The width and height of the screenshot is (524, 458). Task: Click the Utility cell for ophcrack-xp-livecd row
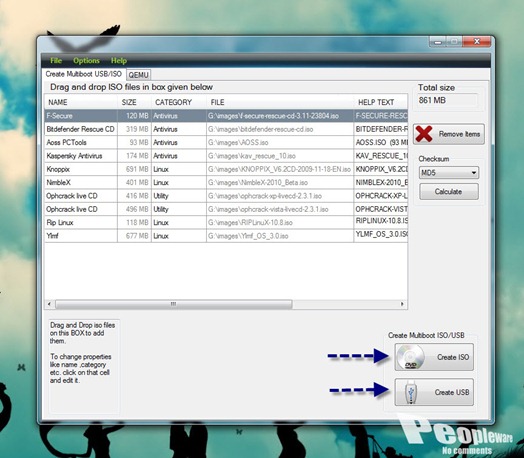[179, 196]
